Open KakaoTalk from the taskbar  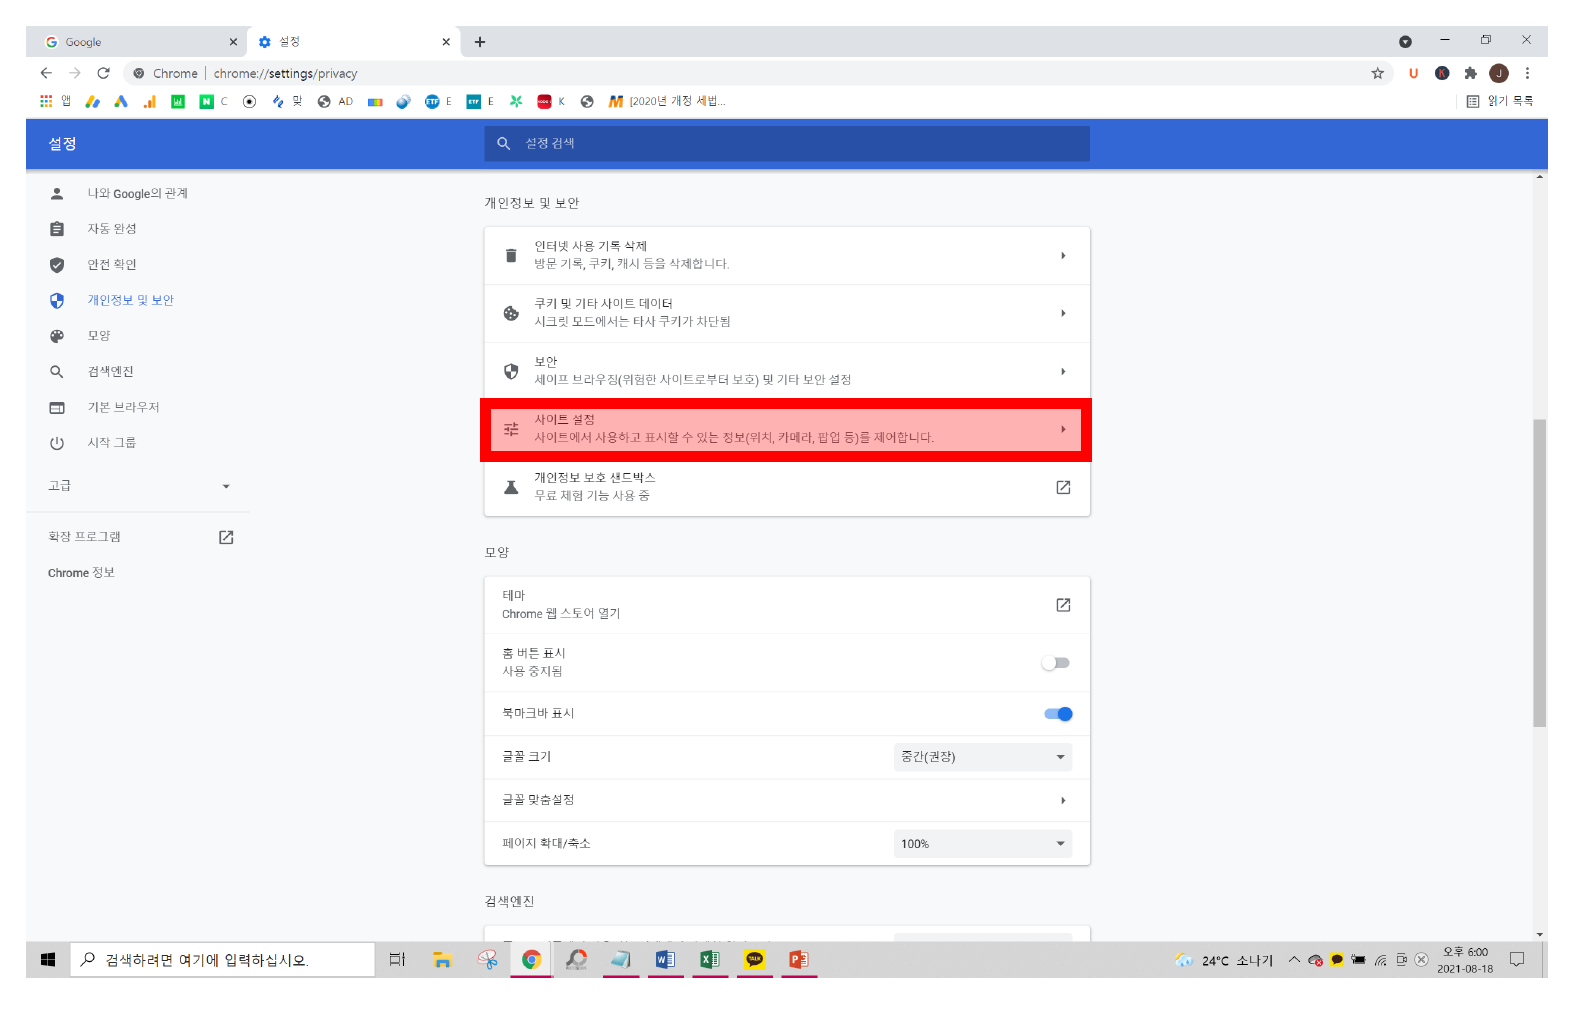pos(754,960)
